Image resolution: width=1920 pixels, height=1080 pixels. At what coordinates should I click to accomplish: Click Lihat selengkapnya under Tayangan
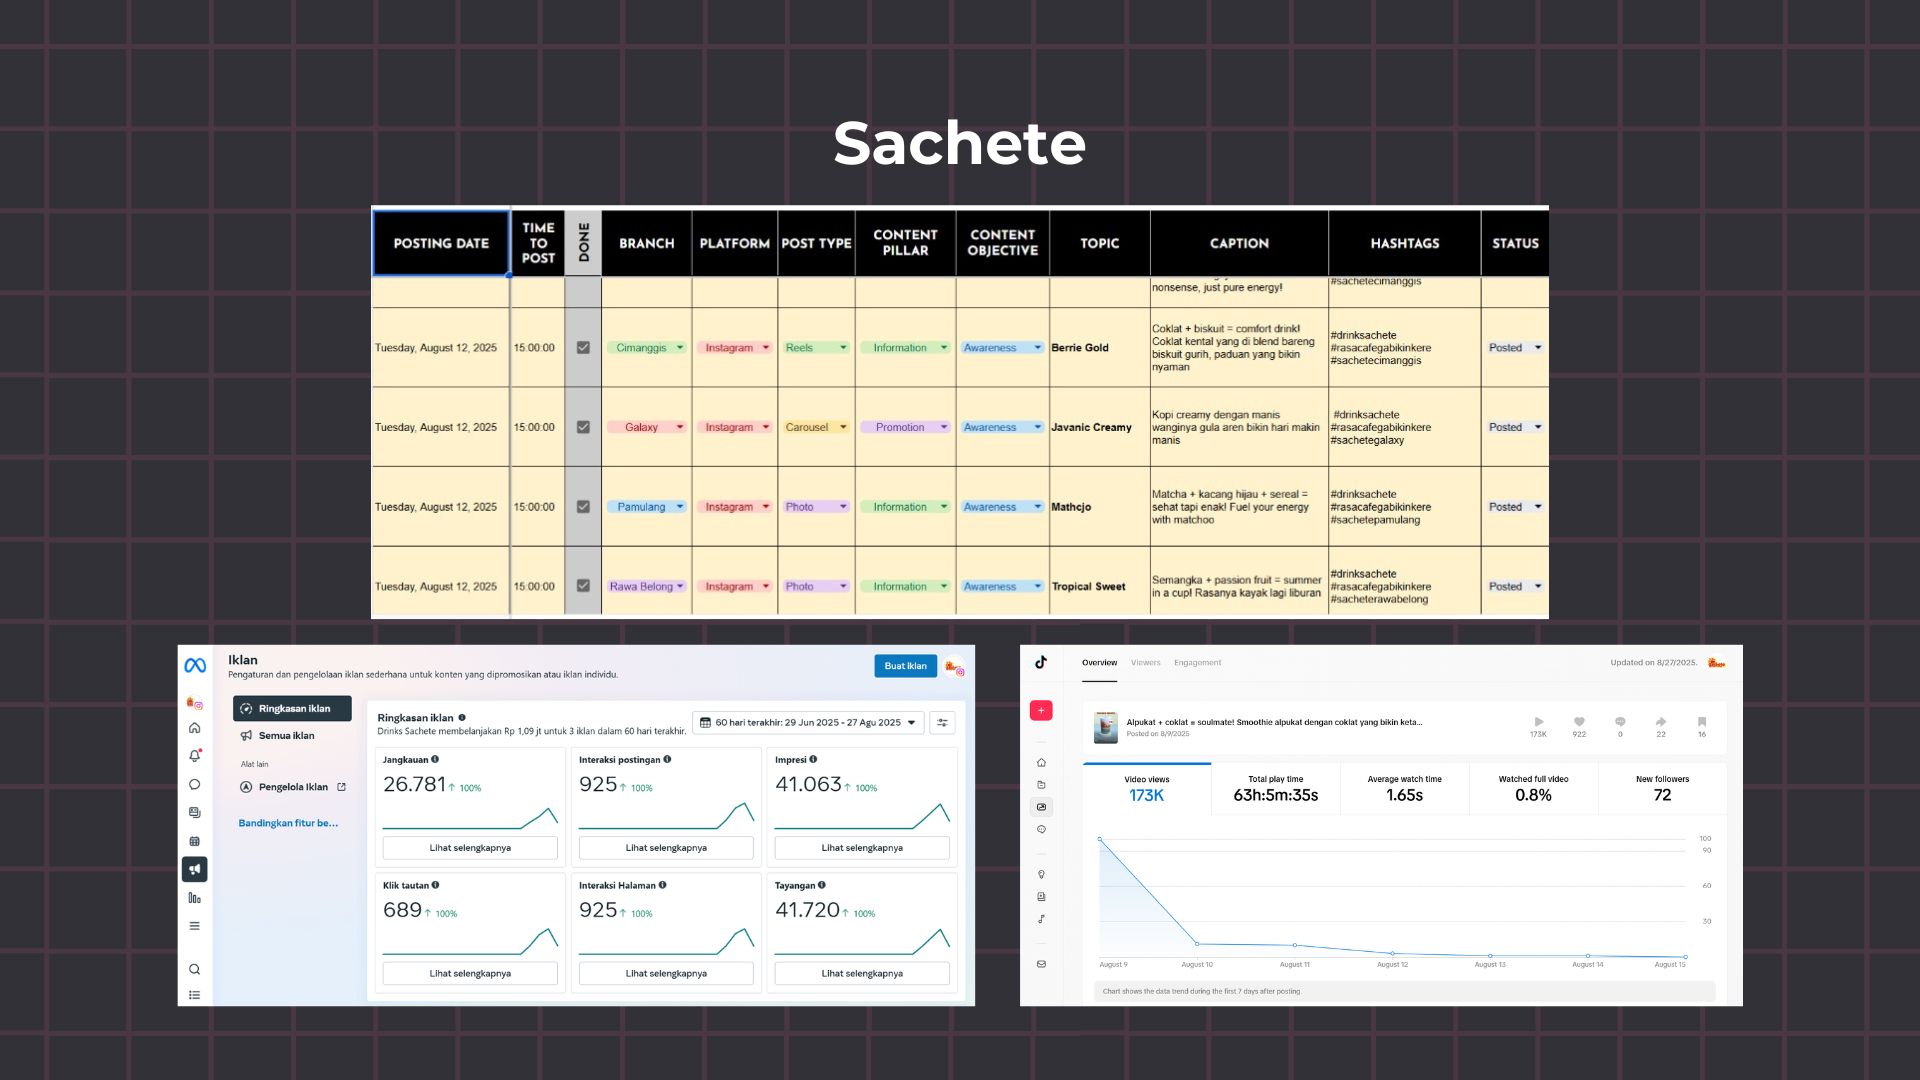(862, 973)
